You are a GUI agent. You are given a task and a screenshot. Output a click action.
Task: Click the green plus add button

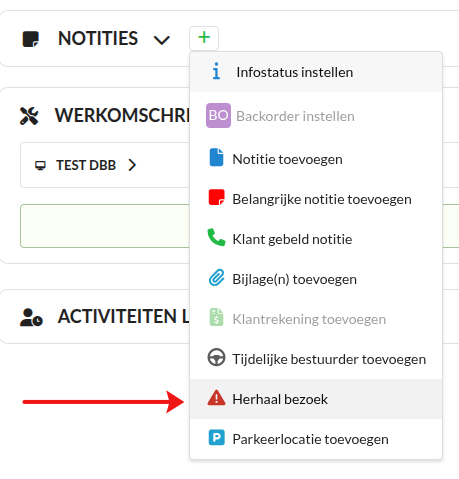(x=204, y=38)
